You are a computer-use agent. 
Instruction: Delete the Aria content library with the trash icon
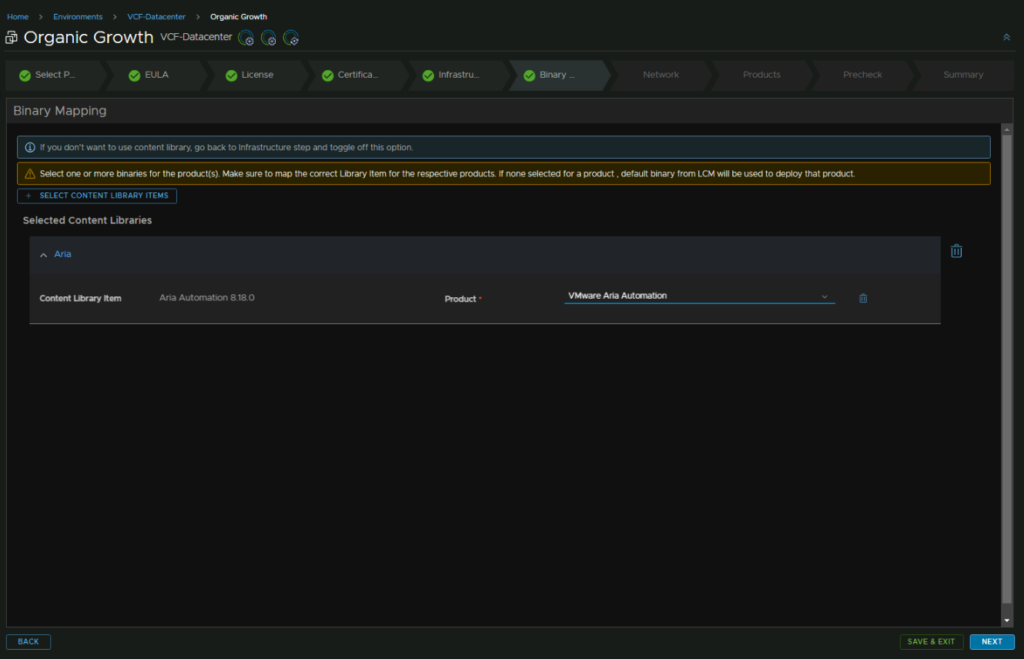coord(956,251)
